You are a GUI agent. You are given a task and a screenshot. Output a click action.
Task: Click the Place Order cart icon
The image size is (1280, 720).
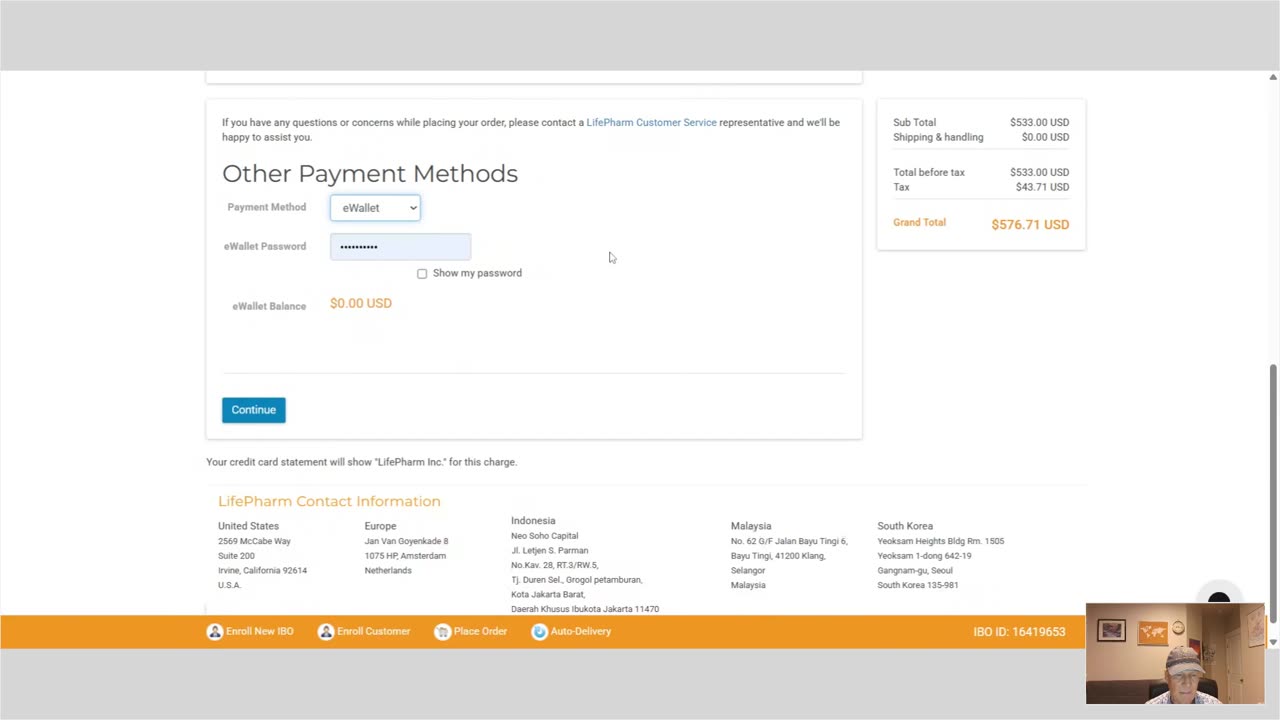pos(442,632)
